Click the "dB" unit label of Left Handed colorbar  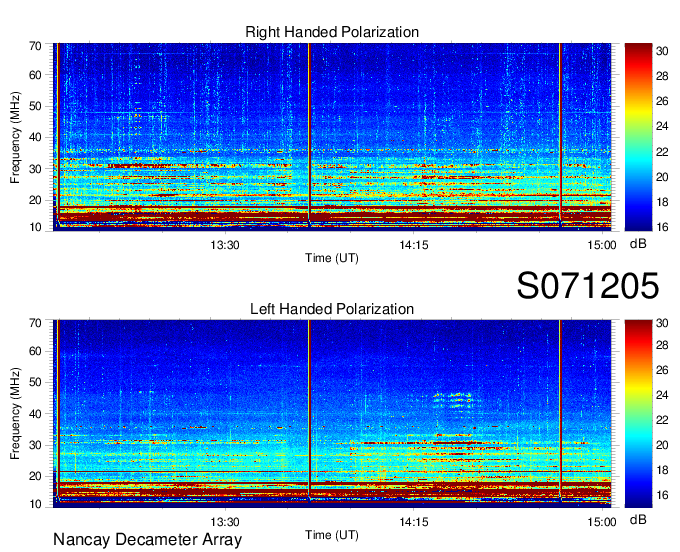(638, 520)
